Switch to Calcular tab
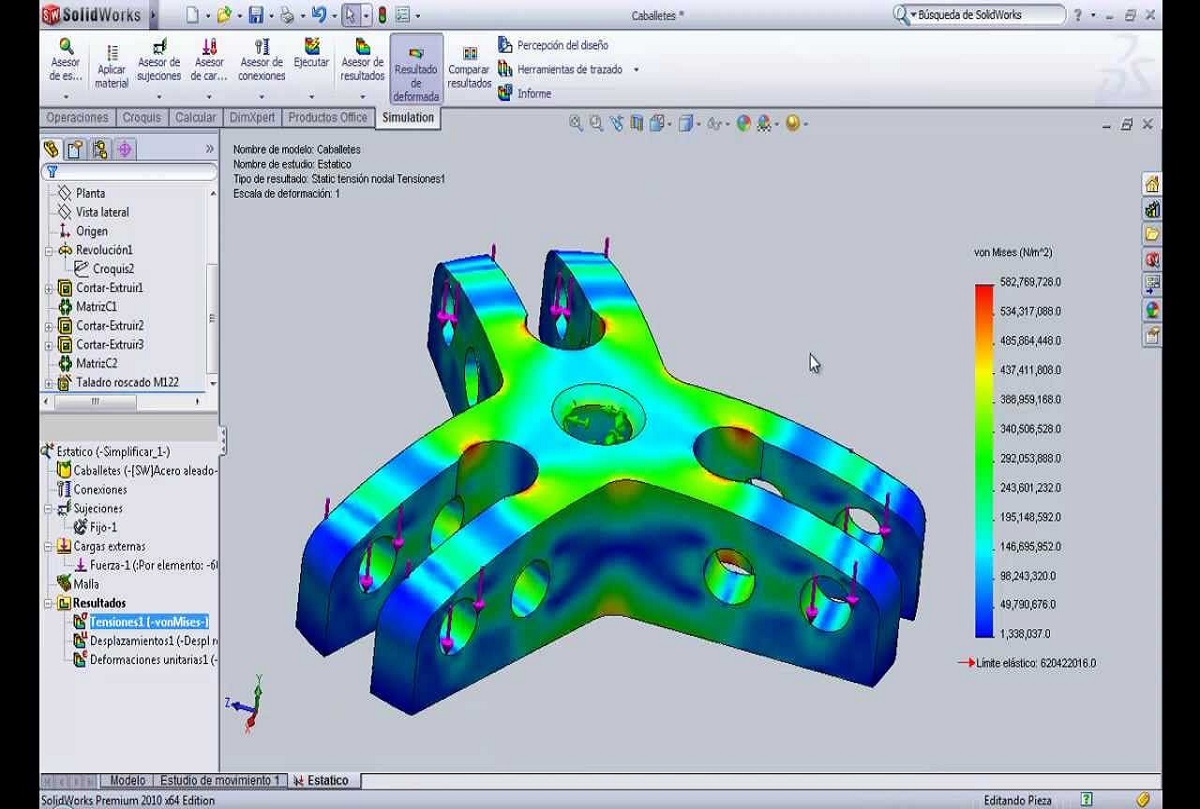 tap(195, 118)
